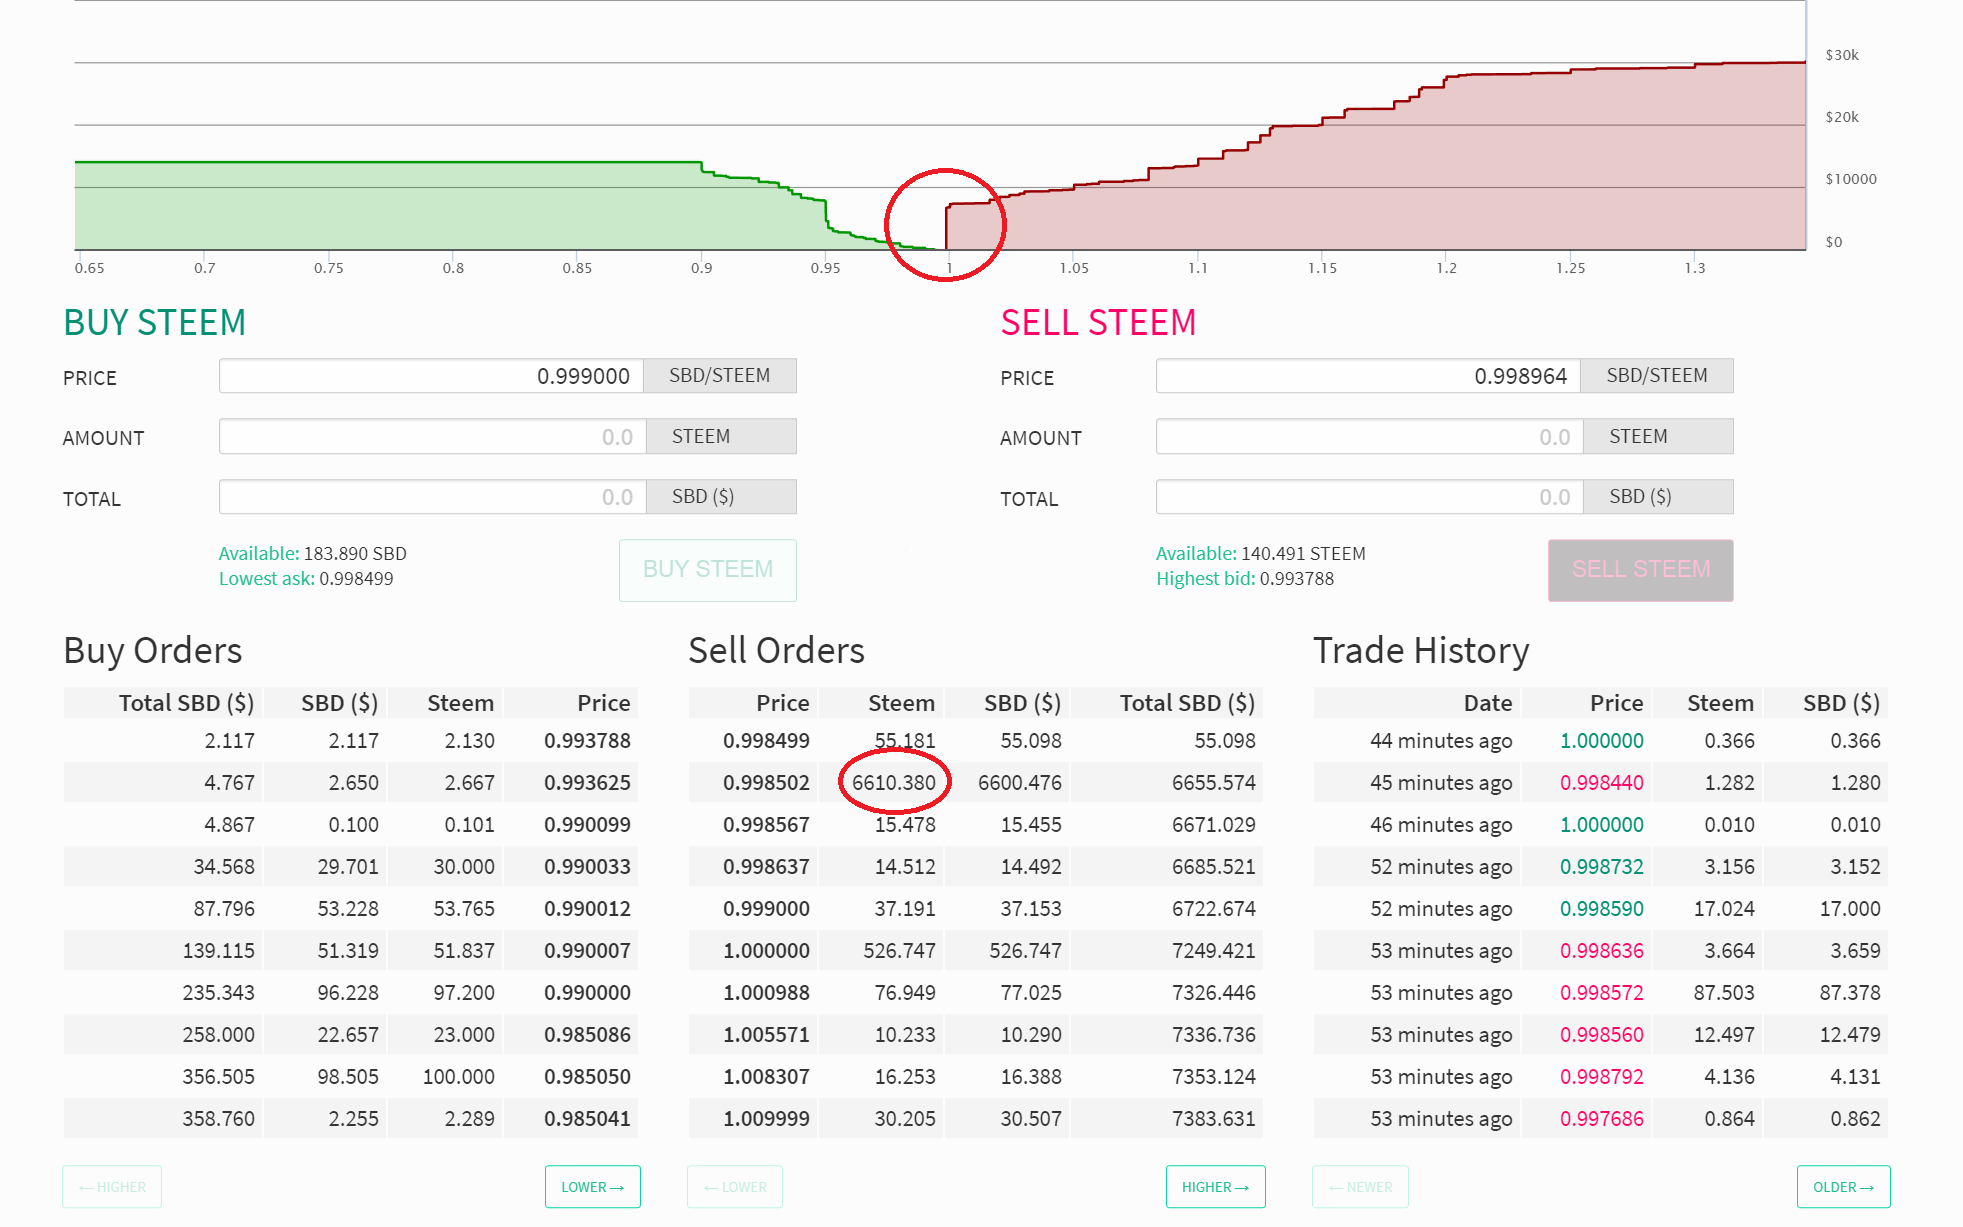Click the 46 minutes ago trade entry
The height and width of the screenshot is (1227, 1963).
1601,825
